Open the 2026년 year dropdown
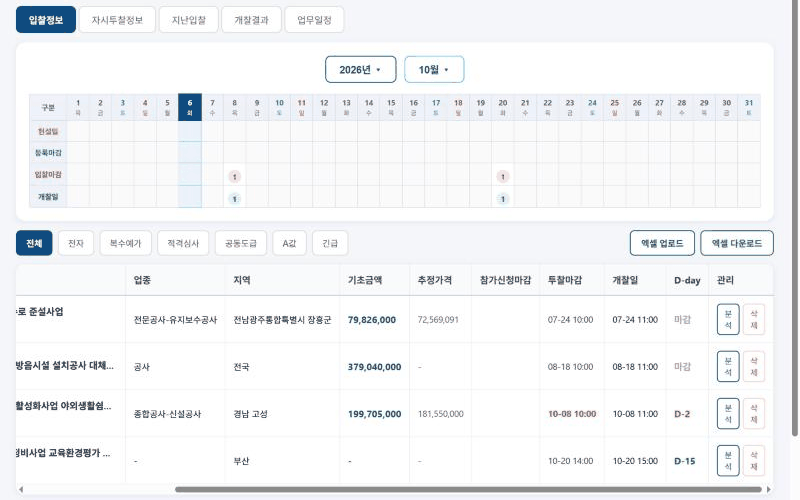Image resolution: width=800 pixels, height=500 pixels. click(x=361, y=69)
